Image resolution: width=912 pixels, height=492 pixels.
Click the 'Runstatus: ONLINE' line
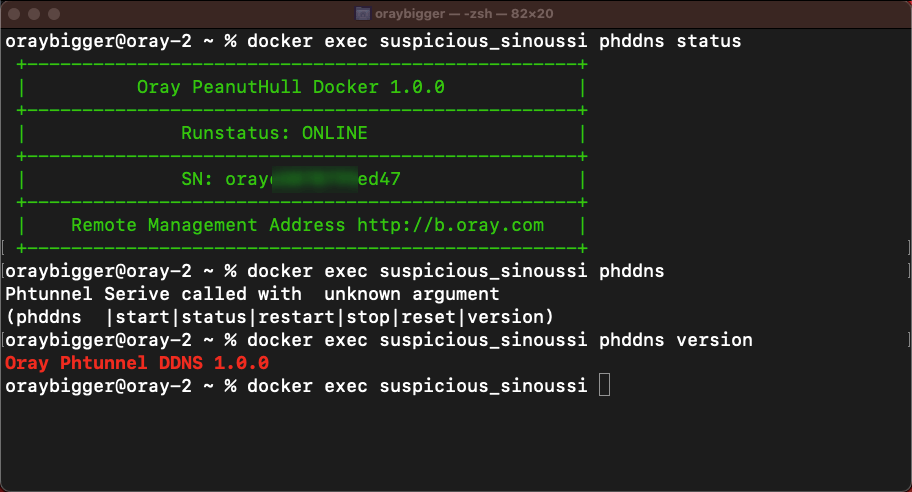click(x=274, y=133)
